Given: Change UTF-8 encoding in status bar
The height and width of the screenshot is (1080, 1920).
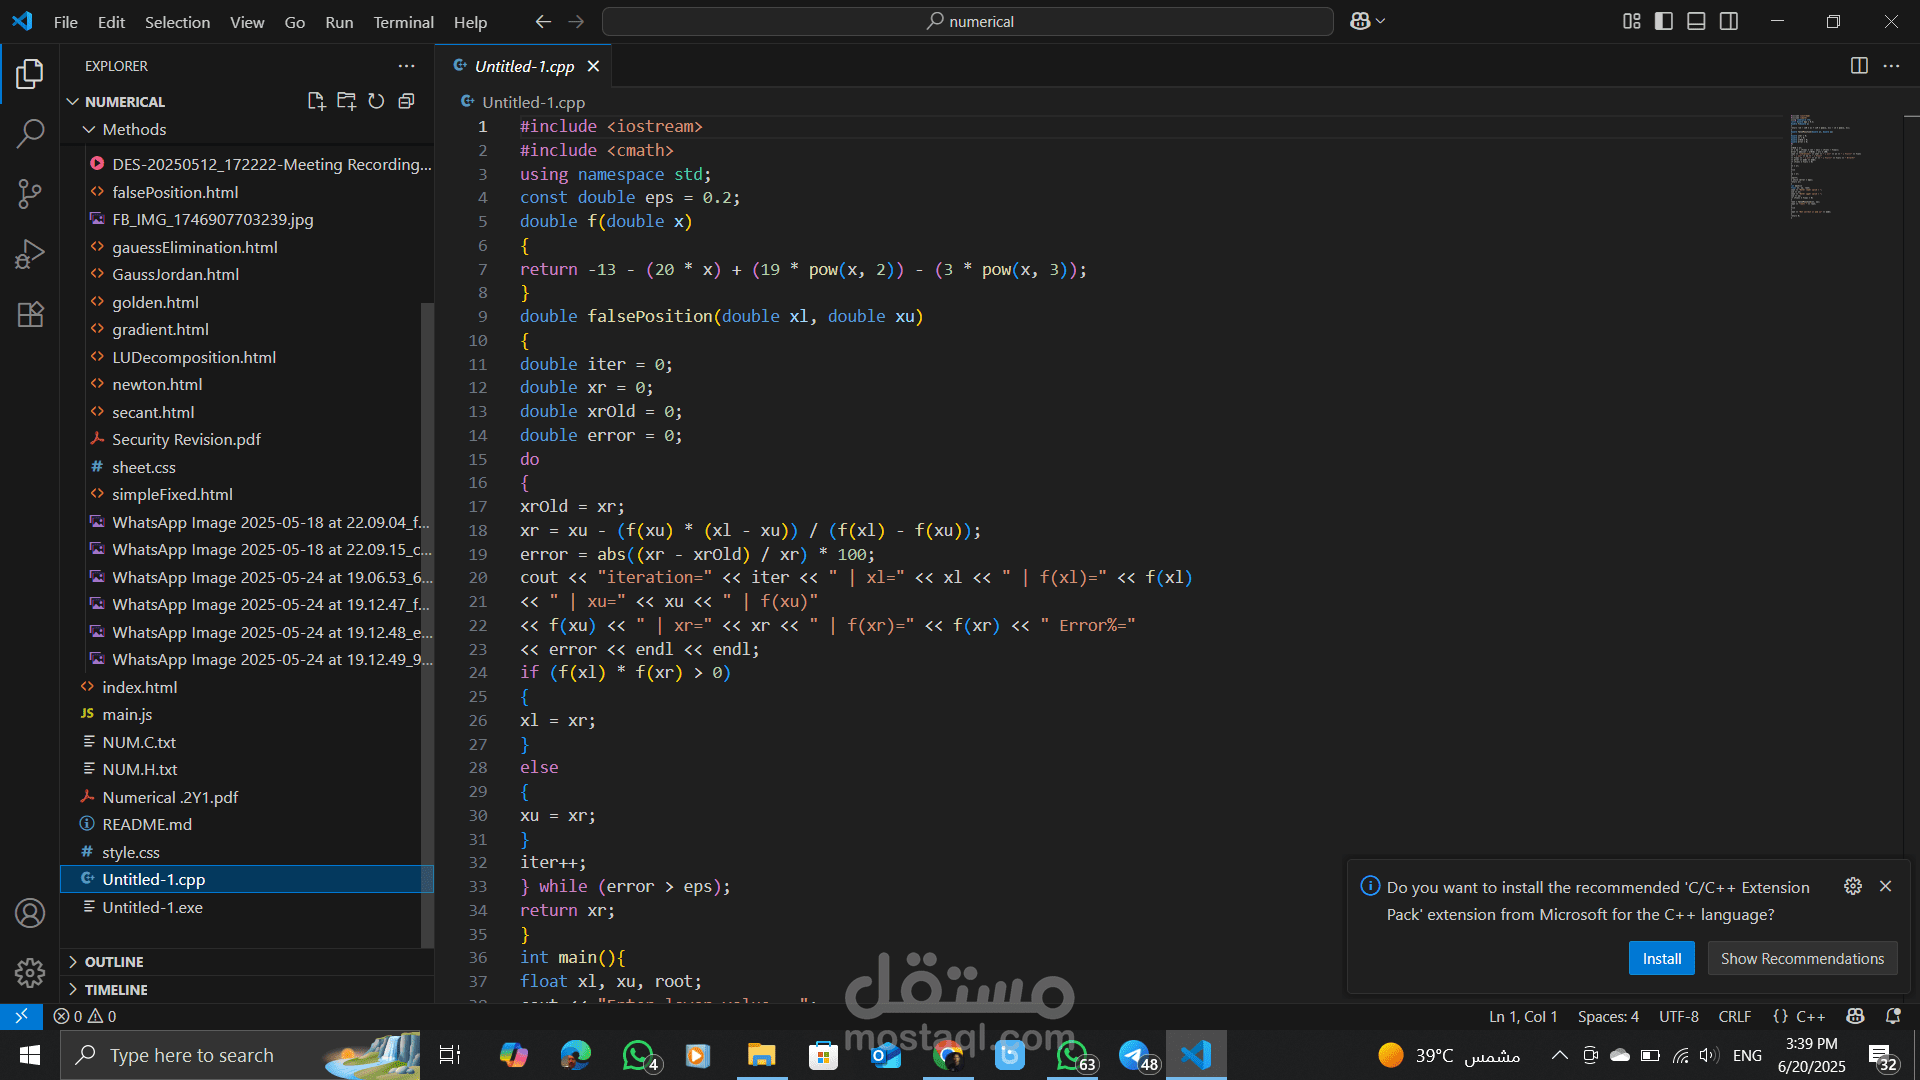Looking at the screenshot, I should click(x=1679, y=1016).
